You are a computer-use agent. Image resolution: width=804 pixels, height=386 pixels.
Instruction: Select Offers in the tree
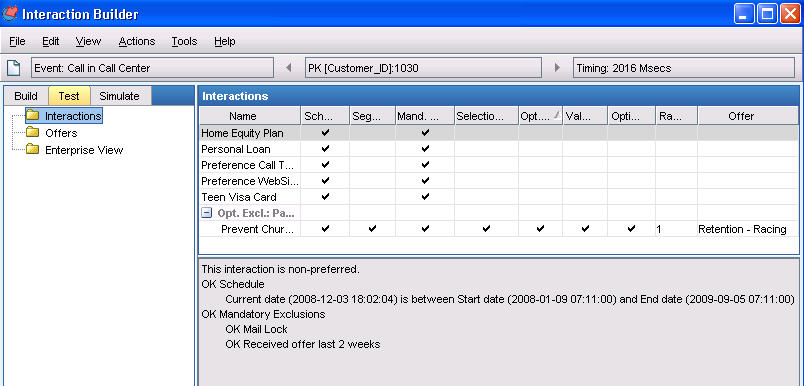pyautogui.click(x=61, y=133)
